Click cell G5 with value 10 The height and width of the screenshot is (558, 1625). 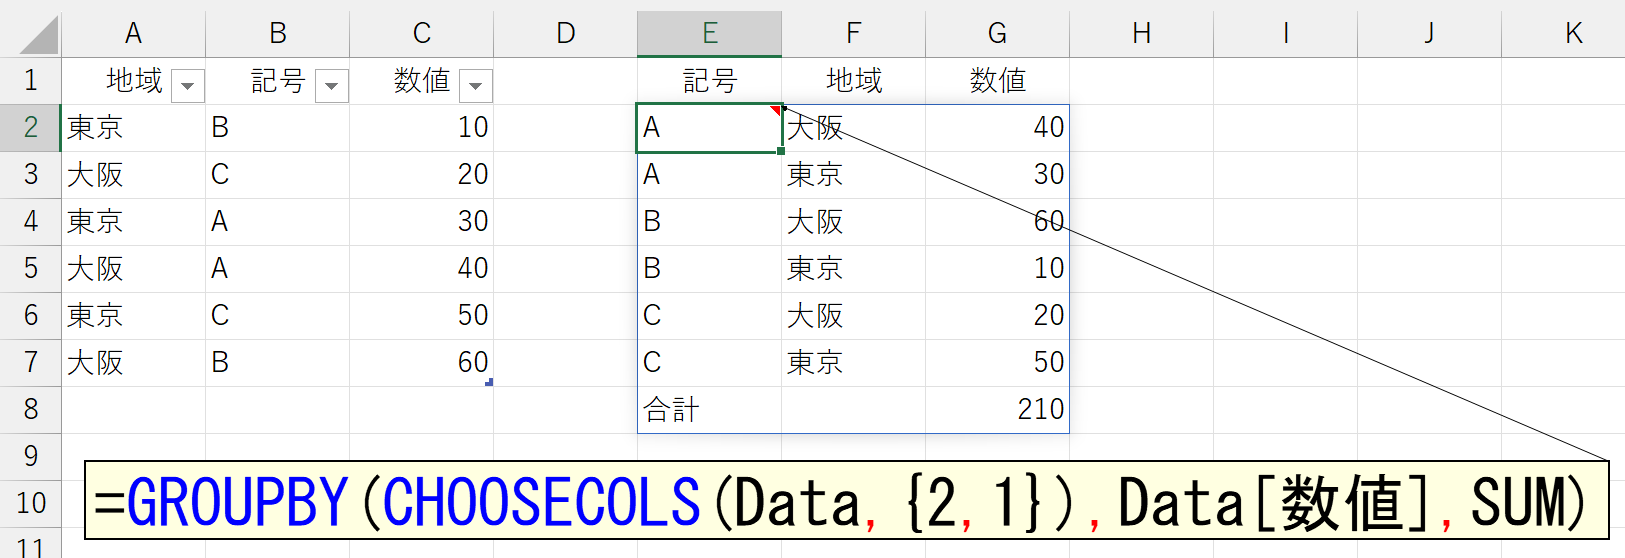(998, 269)
